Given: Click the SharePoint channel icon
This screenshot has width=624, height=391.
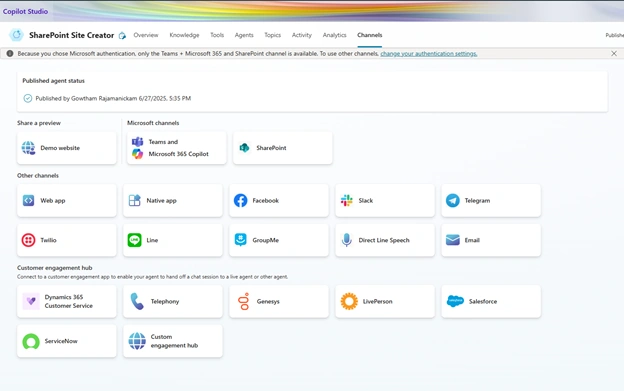Looking at the screenshot, I should pyautogui.click(x=244, y=148).
